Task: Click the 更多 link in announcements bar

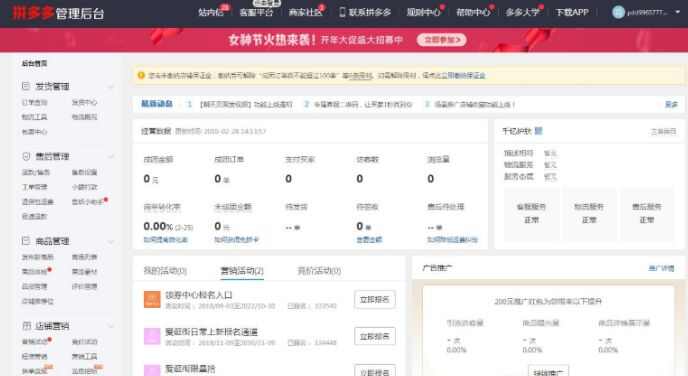Action: 671,104
